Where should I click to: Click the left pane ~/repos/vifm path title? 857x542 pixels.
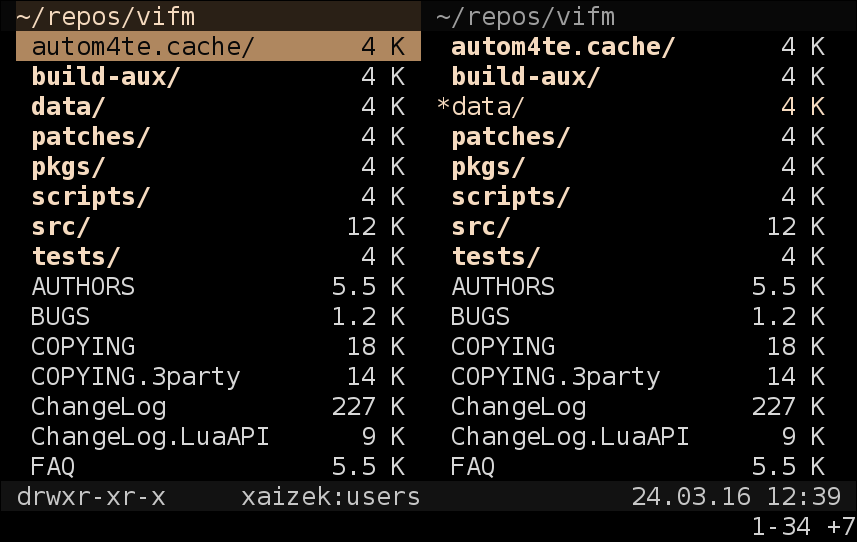coord(106,16)
